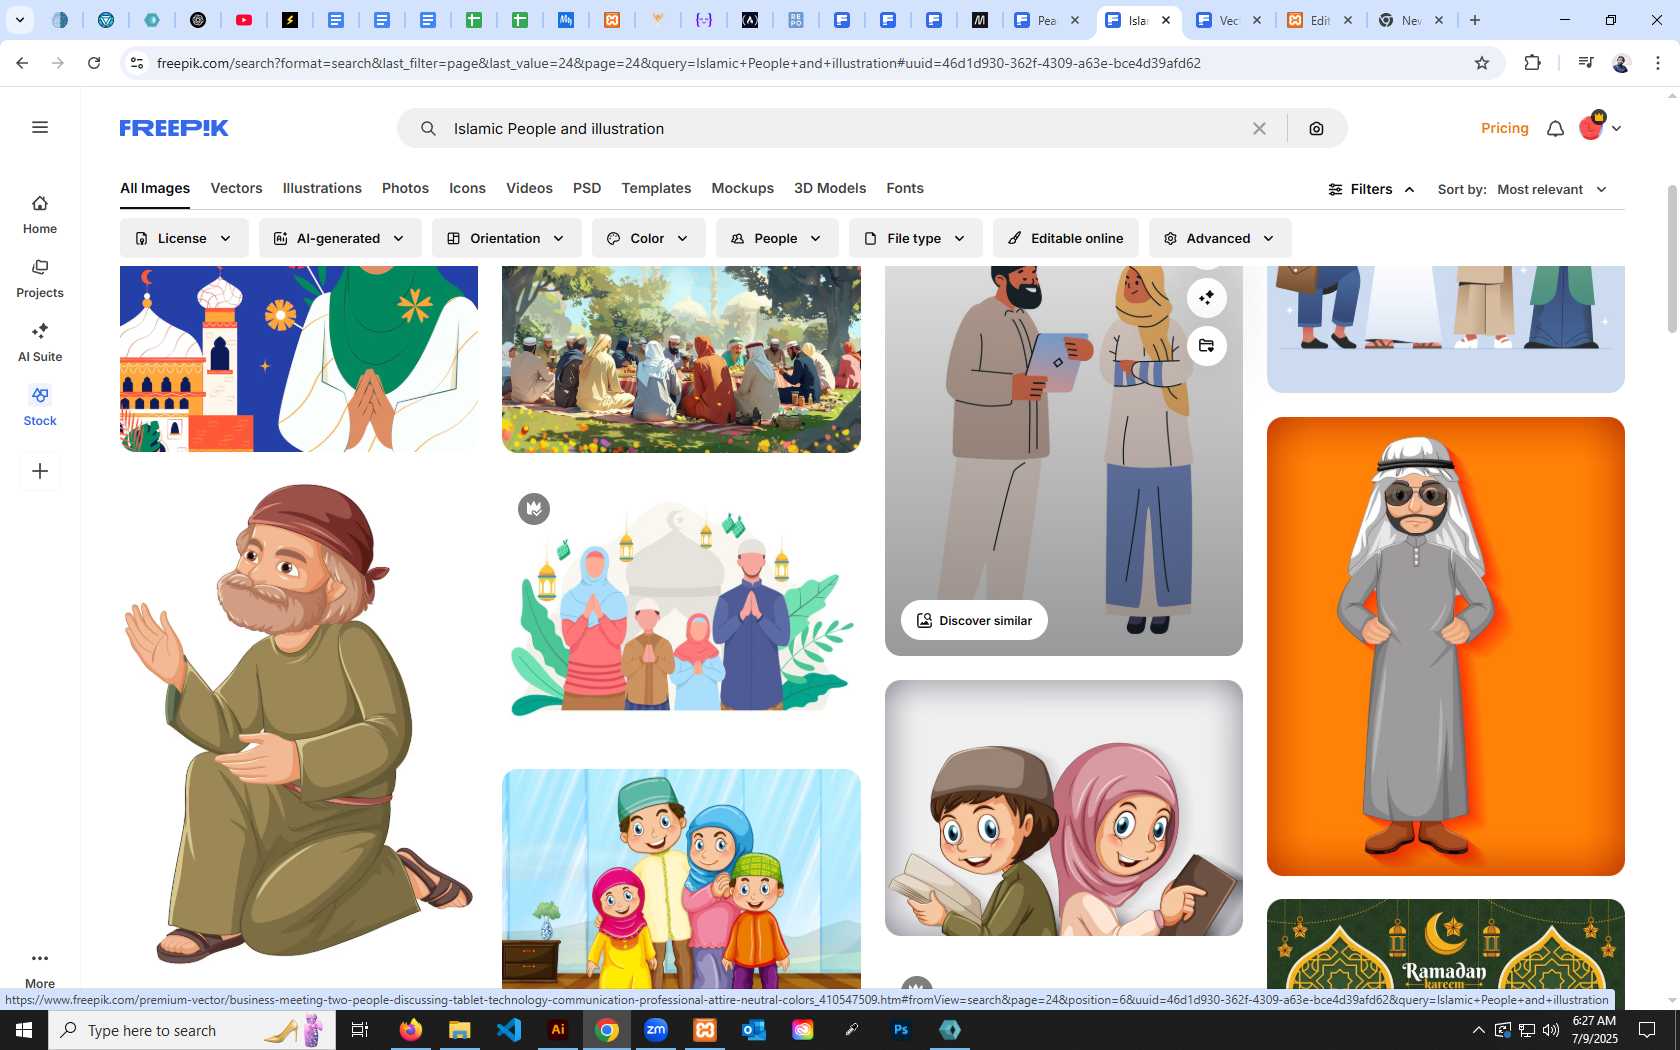Click the Freepik logo
Screen dimensions: 1680x1050
click(x=174, y=128)
